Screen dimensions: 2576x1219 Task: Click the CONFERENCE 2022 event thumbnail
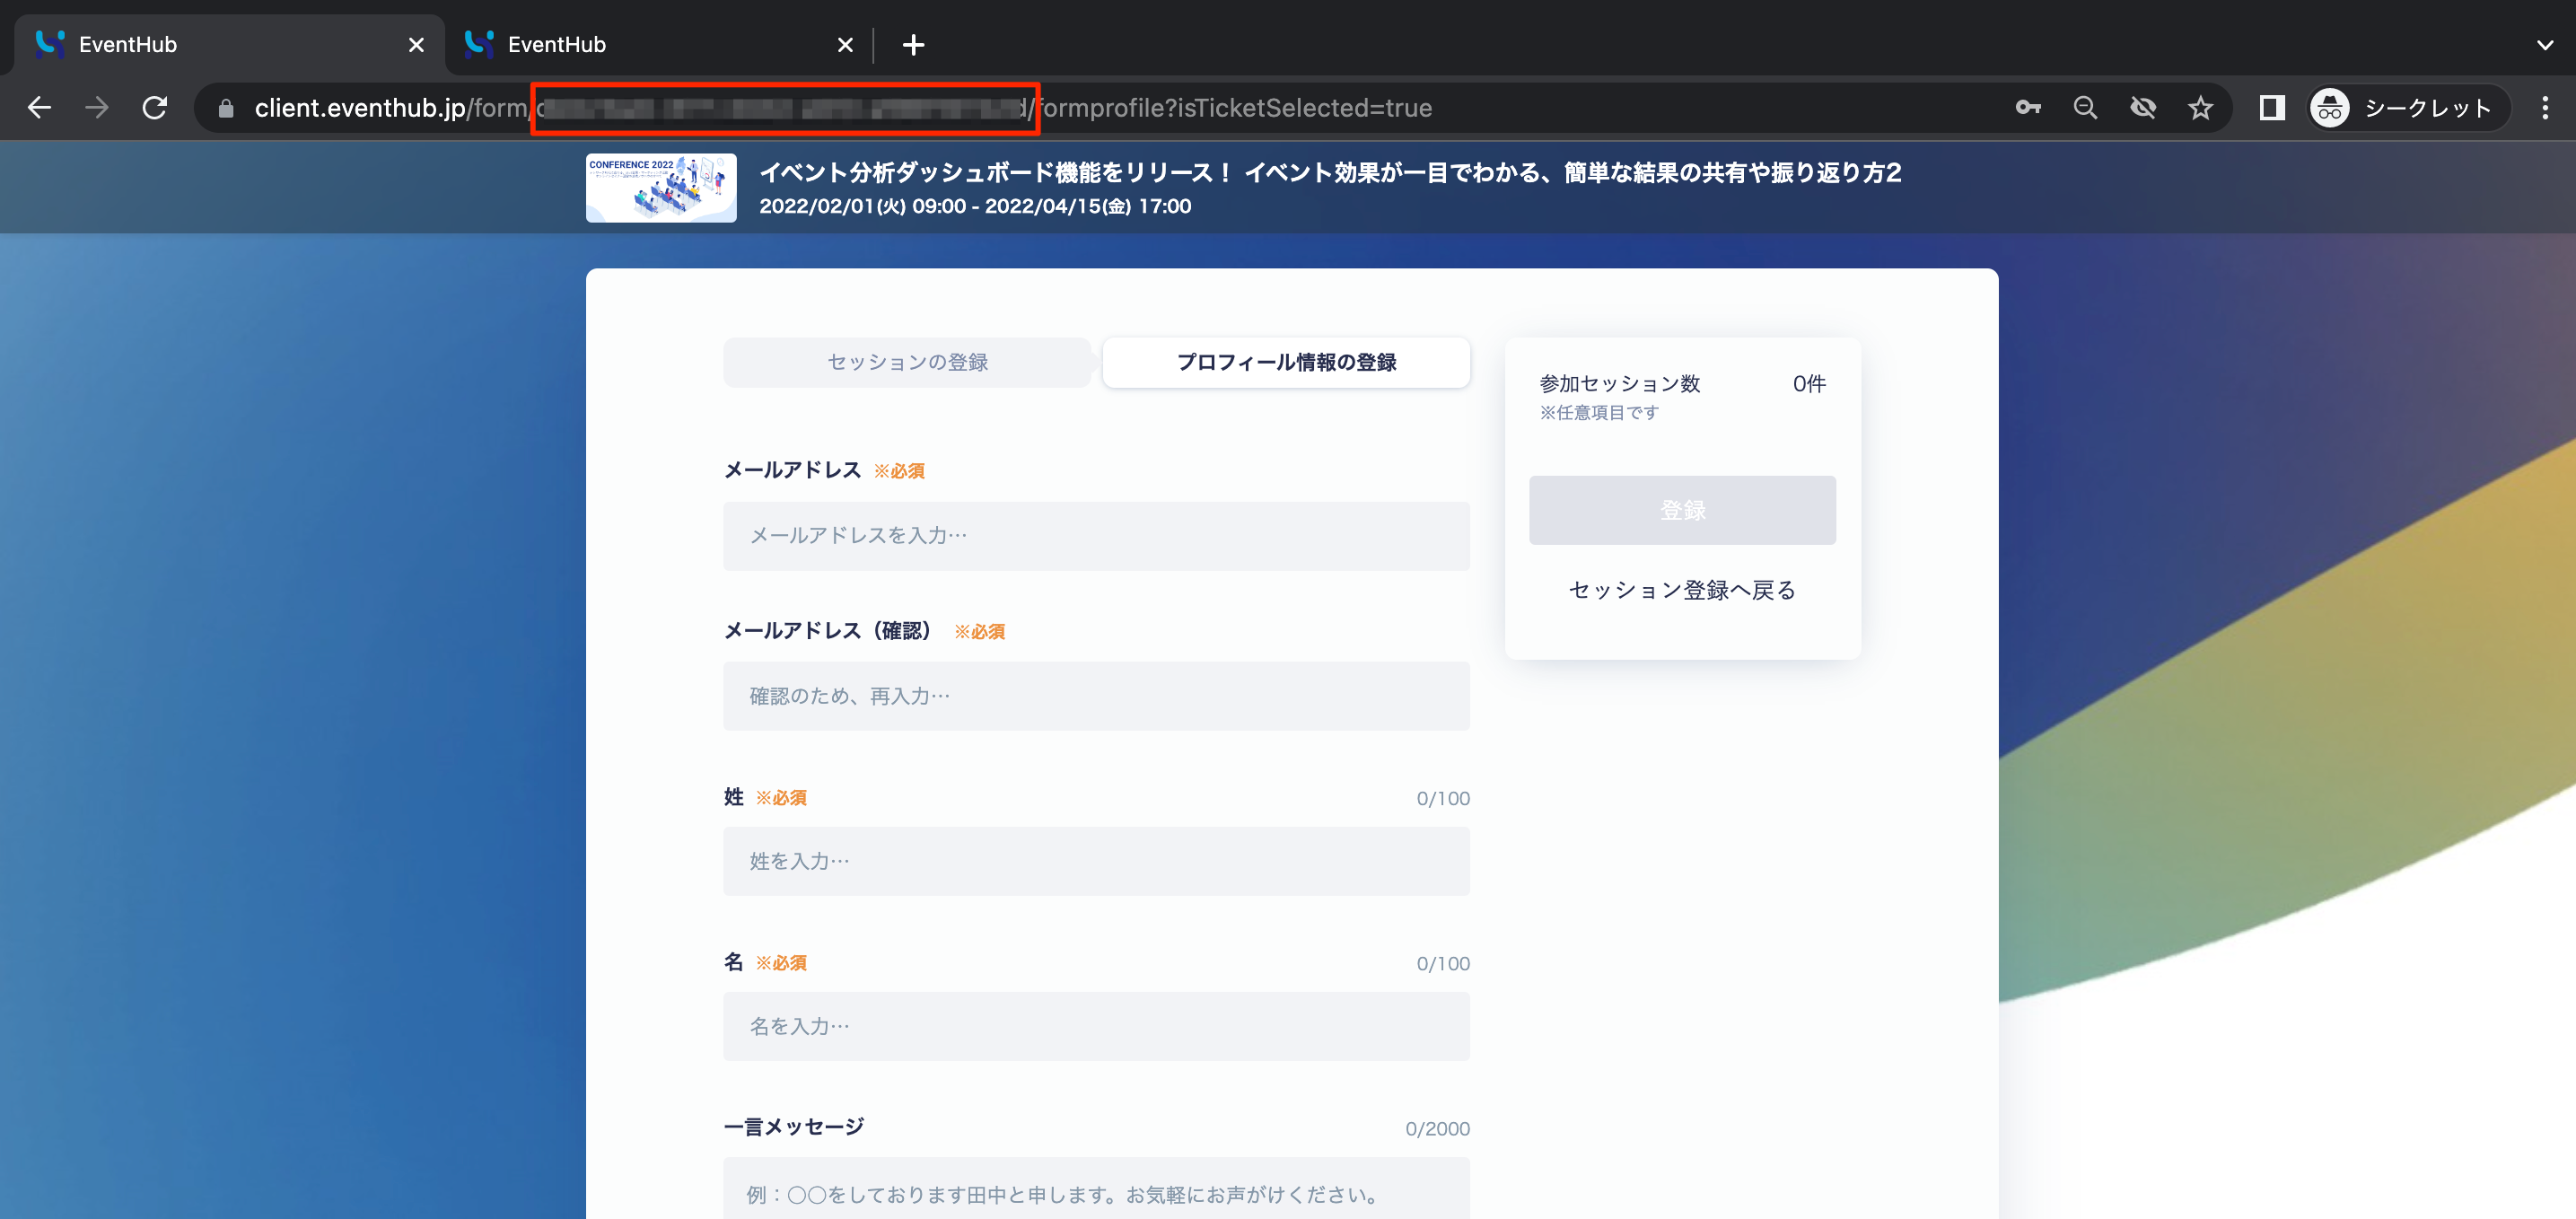coord(661,188)
